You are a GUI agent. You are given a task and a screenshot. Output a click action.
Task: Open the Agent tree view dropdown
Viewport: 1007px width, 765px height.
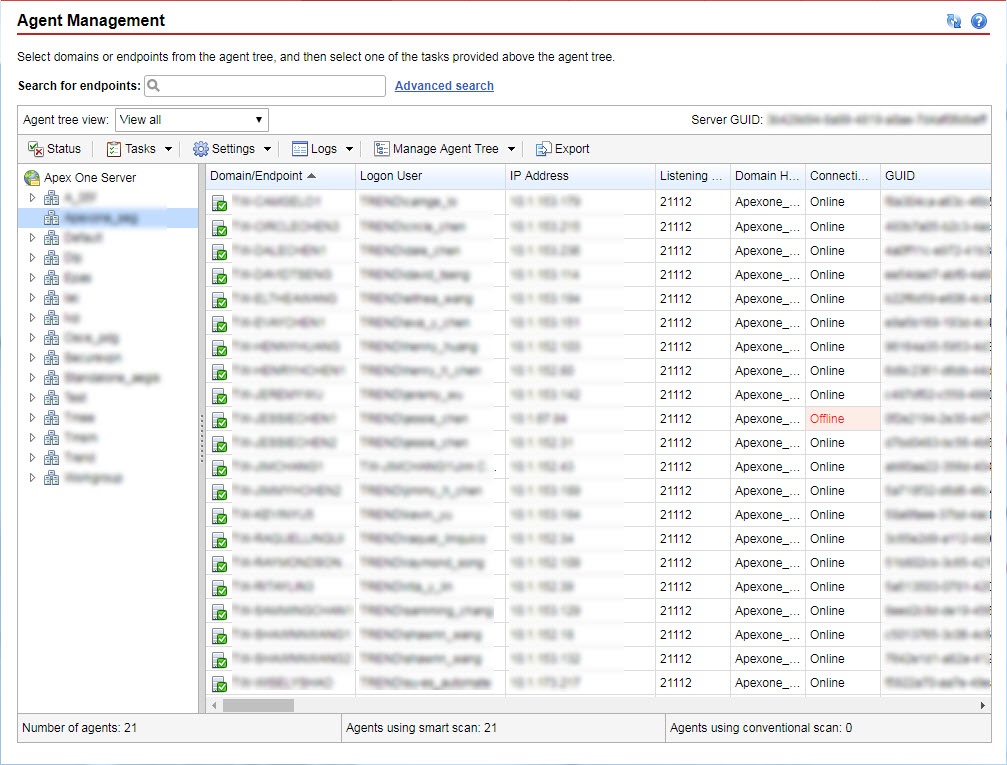[192, 119]
